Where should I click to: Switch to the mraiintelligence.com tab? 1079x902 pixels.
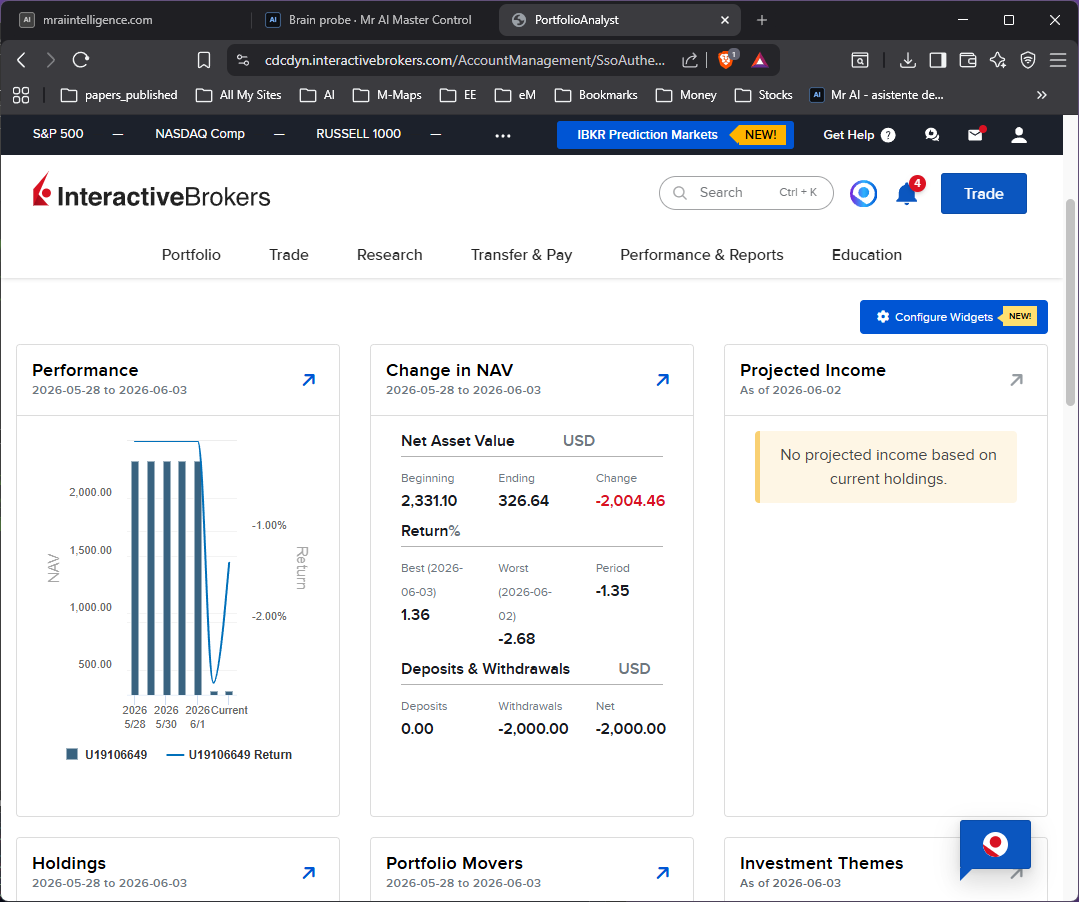pos(131,20)
